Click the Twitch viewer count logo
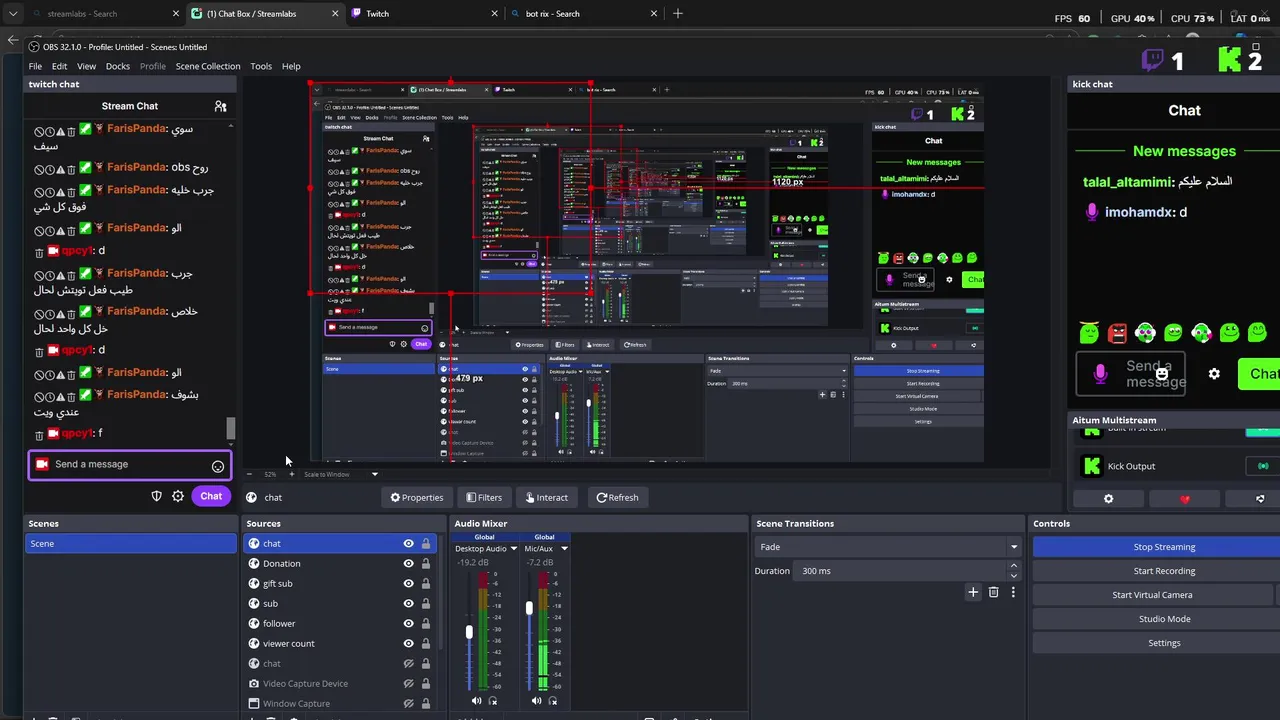The image size is (1280, 720). click(x=1152, y=60)
